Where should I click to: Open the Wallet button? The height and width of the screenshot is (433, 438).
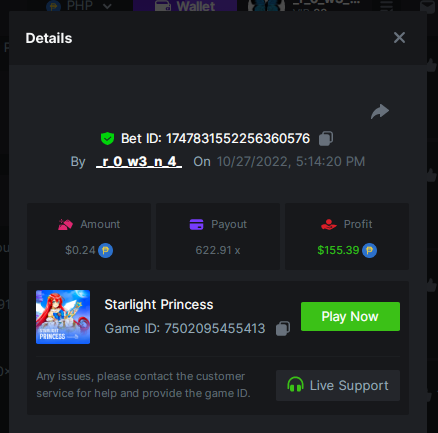(185, 5)
